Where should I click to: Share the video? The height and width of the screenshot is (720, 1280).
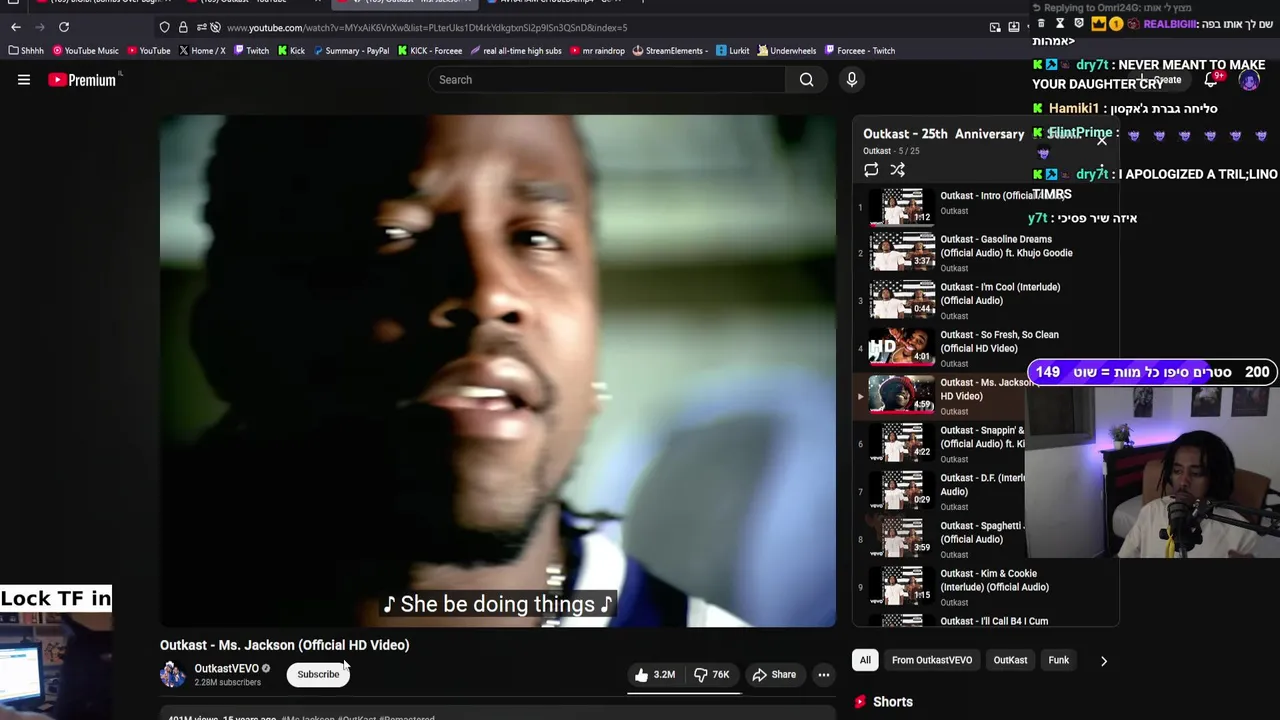774,675
